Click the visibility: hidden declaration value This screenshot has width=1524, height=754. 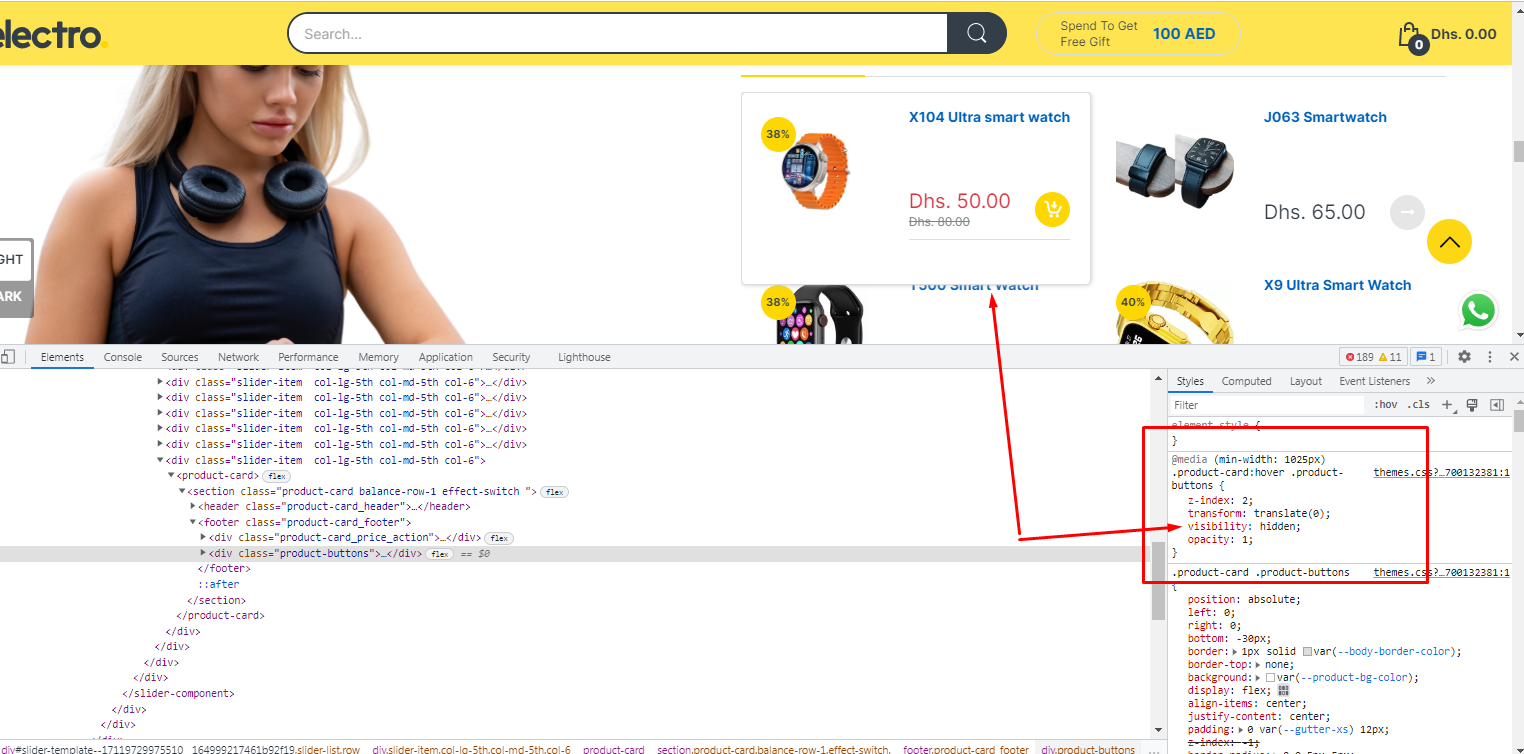(1279, 526)
